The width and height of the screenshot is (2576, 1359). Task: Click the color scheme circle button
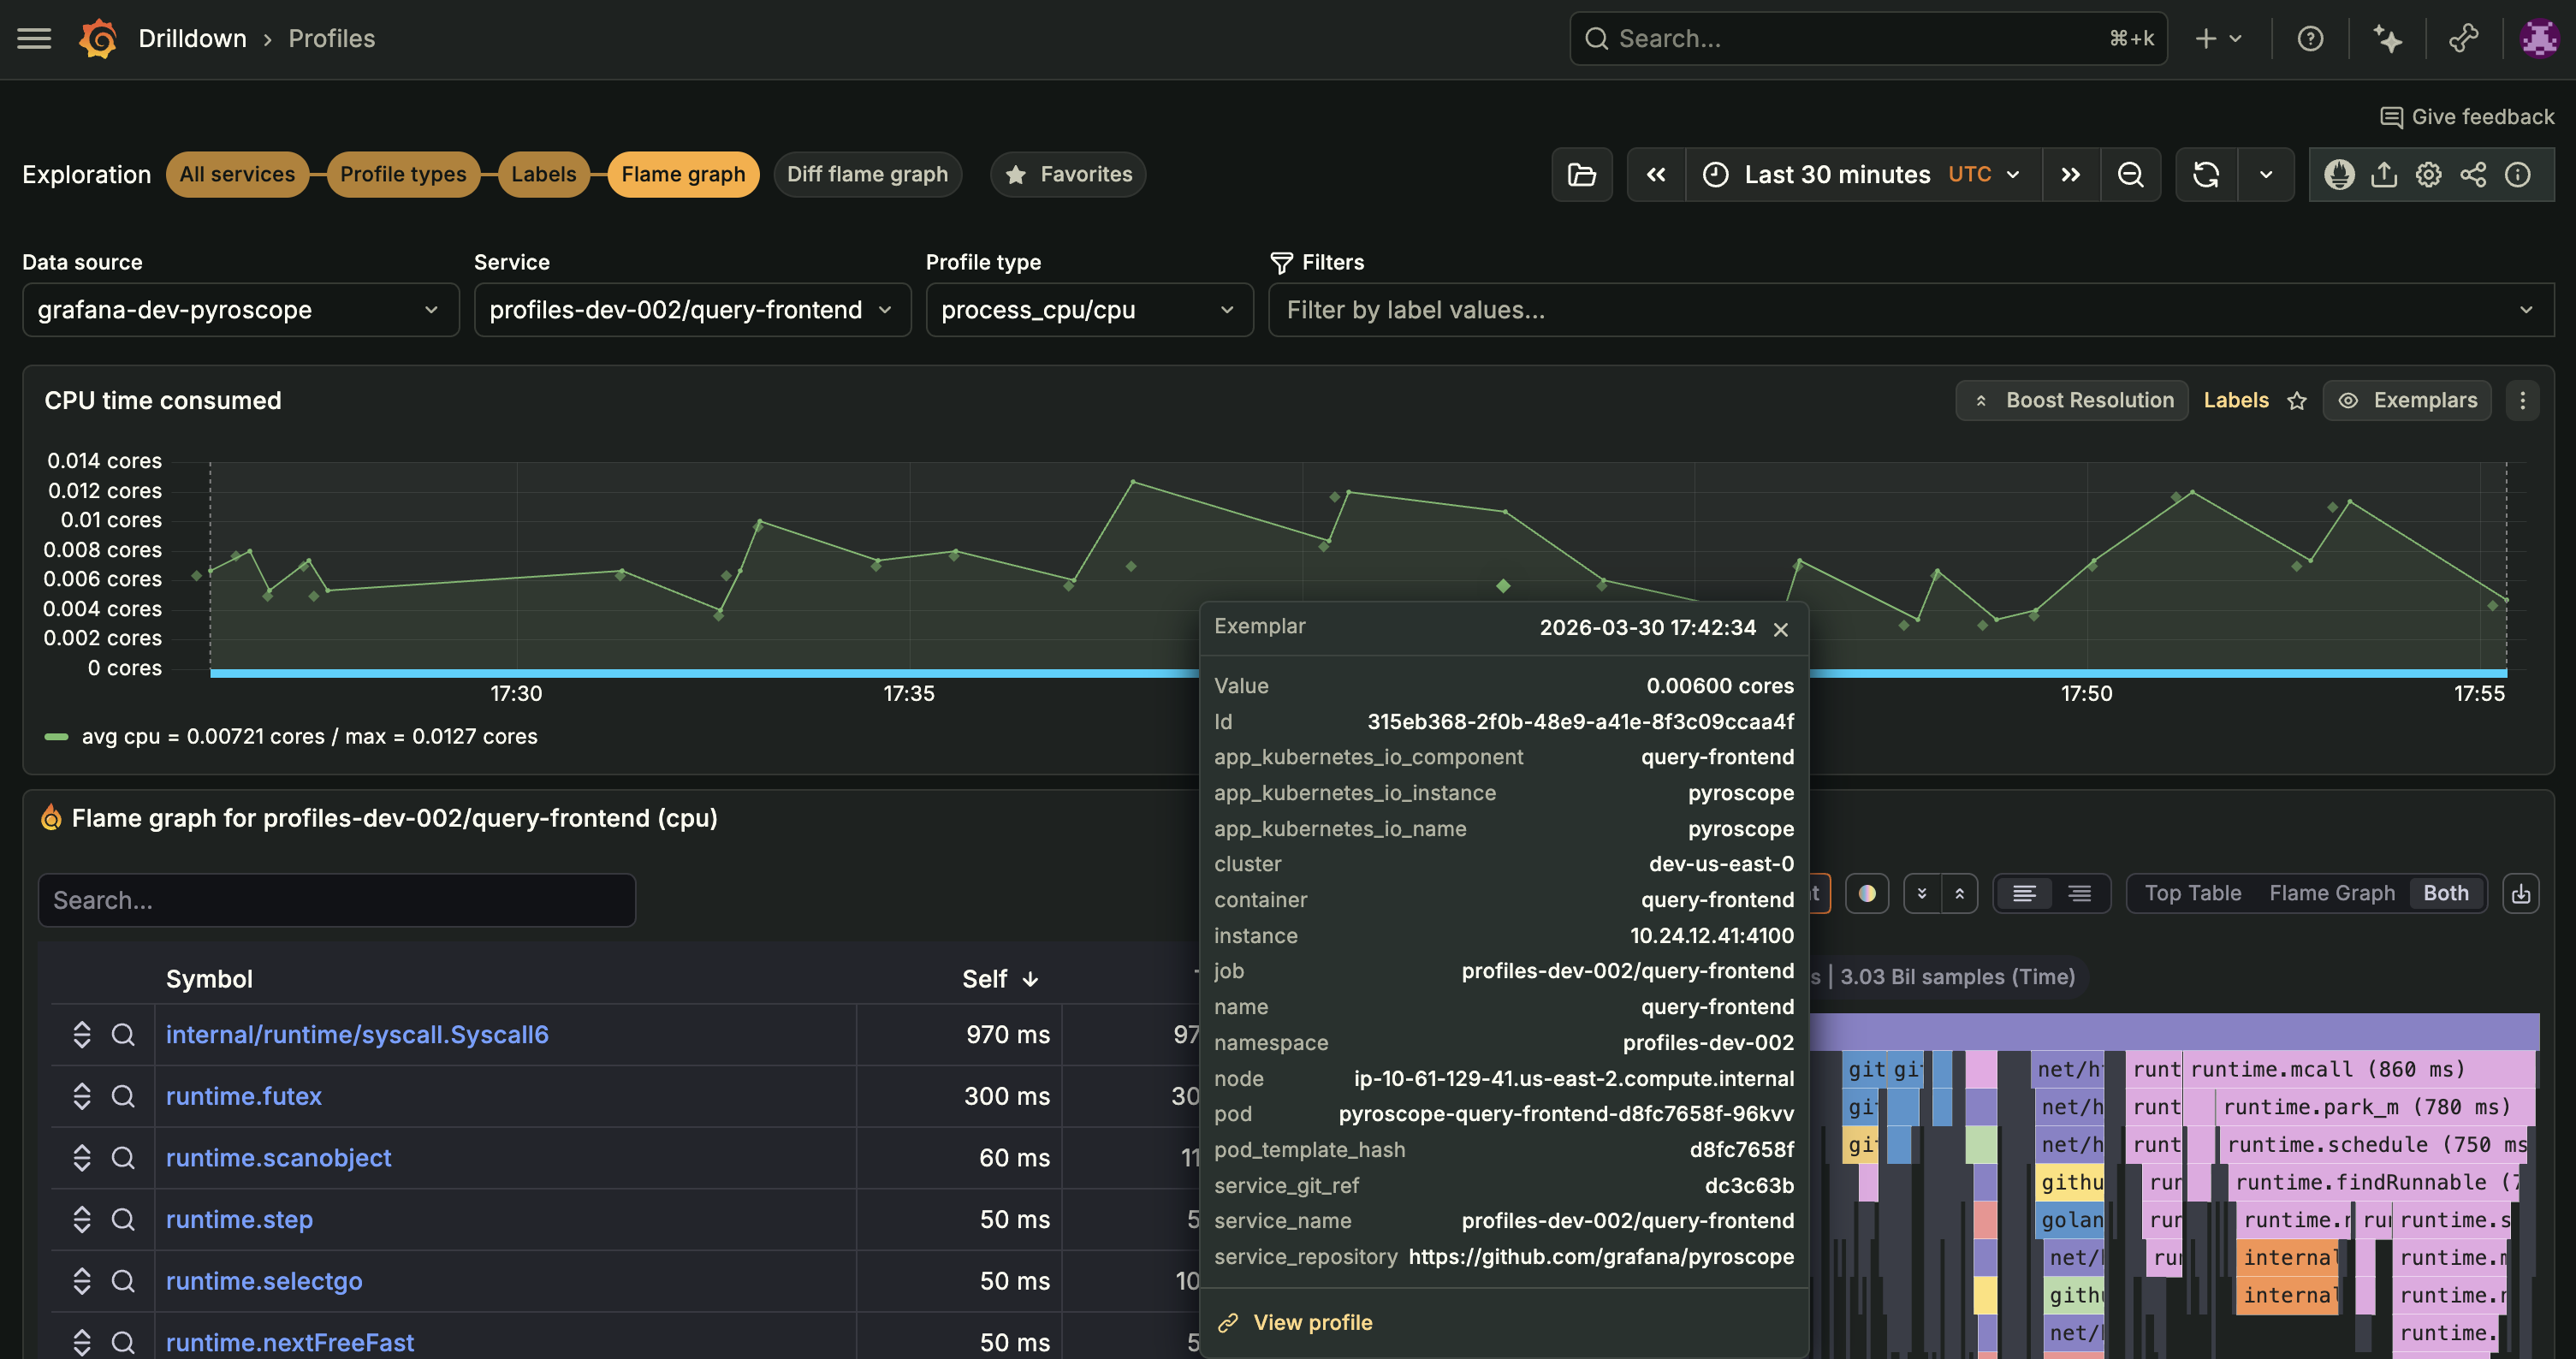pyautogui.click(x=1866, y=893)
